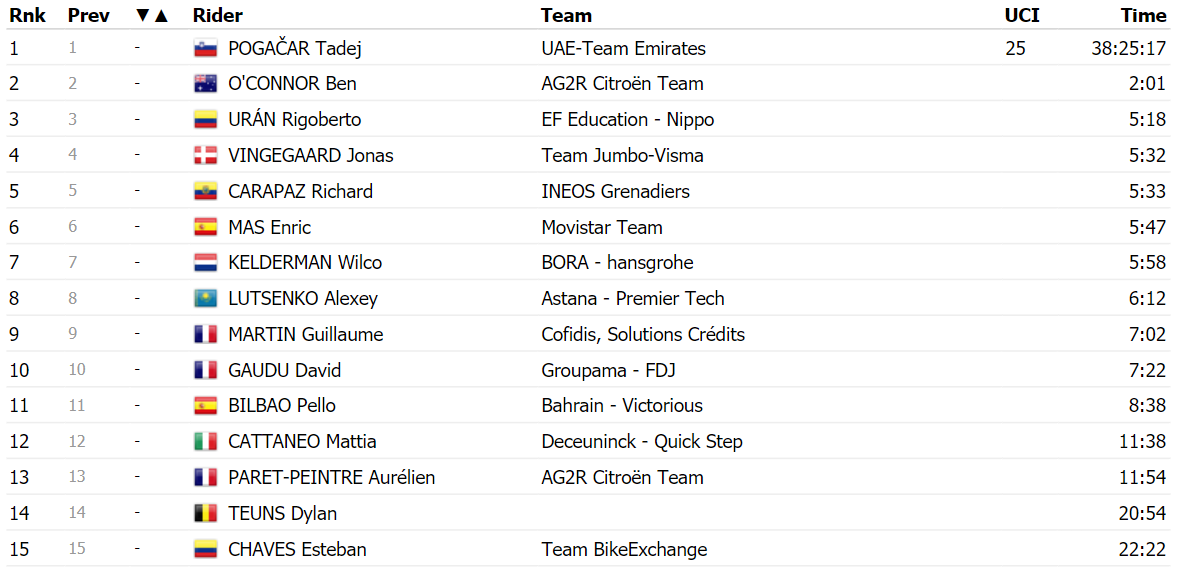Click the Belgian flag next to Teuns

pos(205,514)
